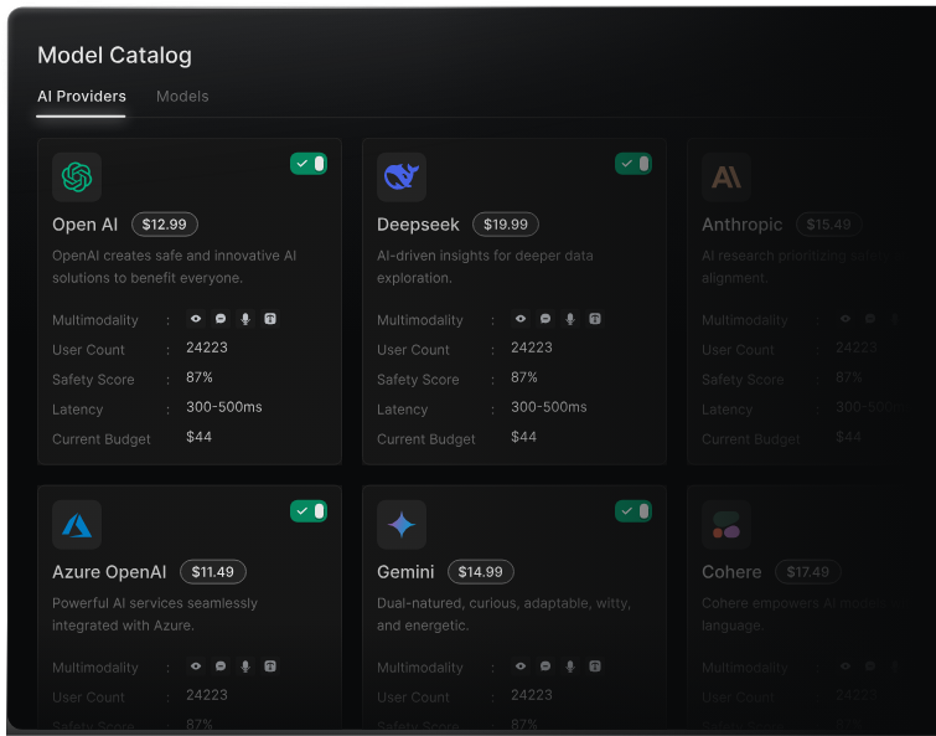
Task: Click the Anthropic logo icon
Action: pos(726,177)
